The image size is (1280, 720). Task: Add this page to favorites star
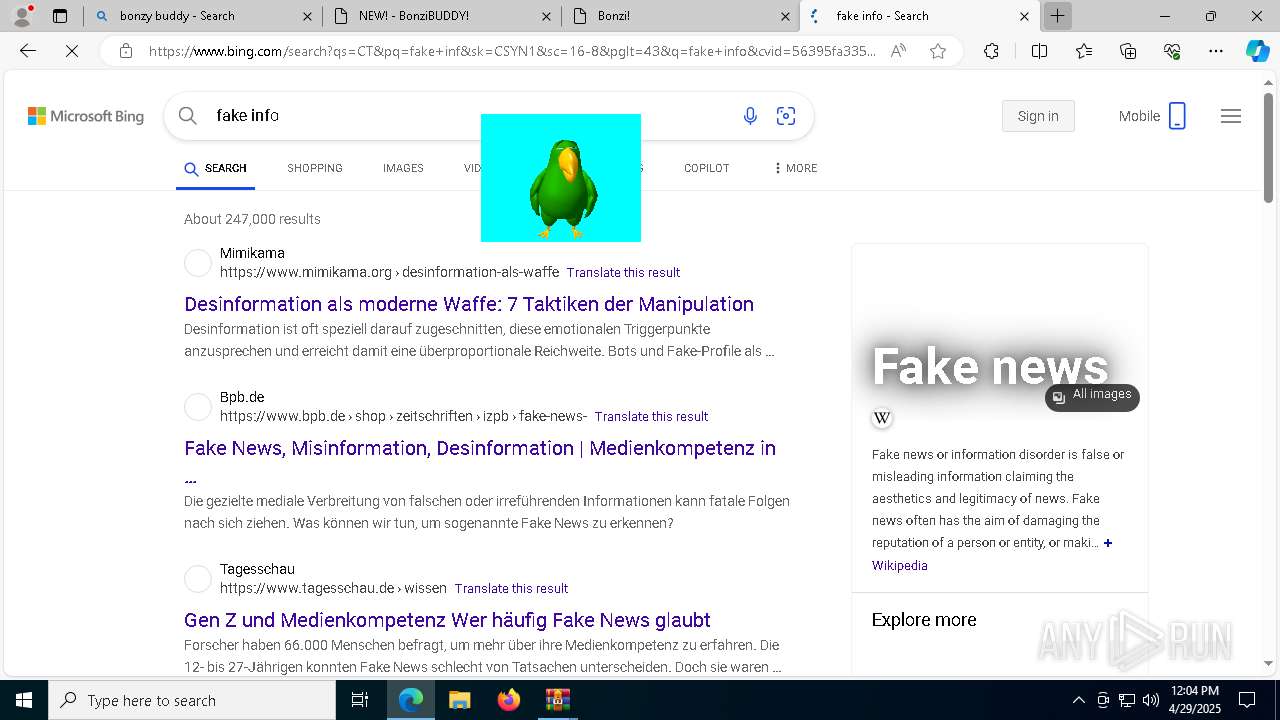938,51
